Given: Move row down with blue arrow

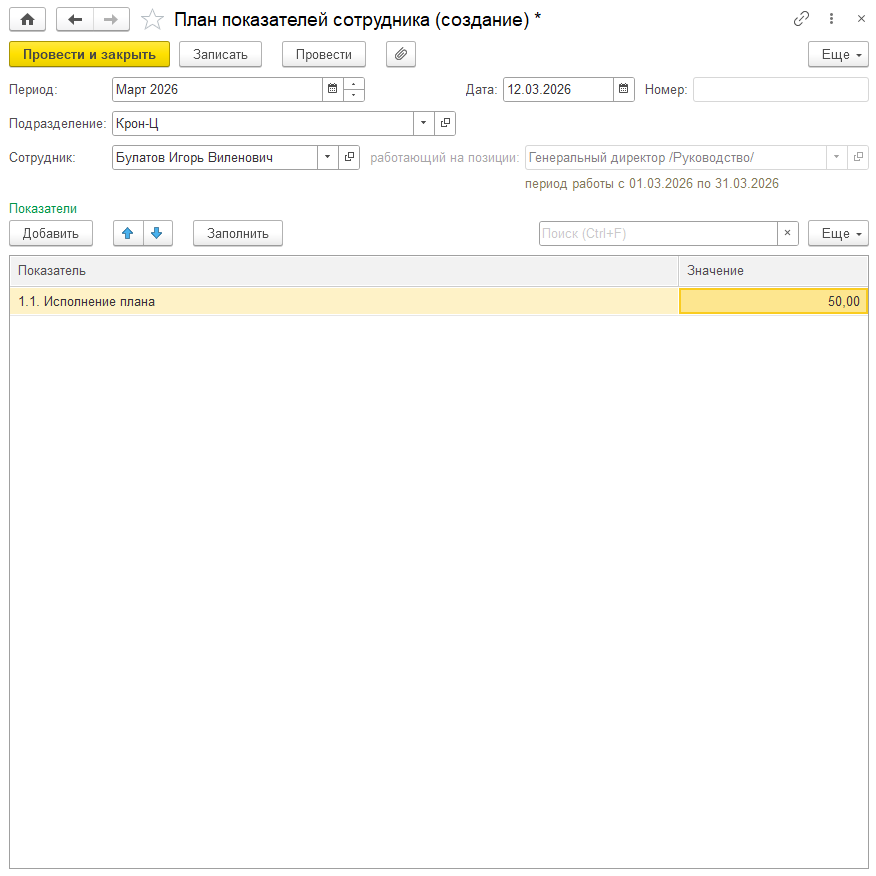Looking at the screenshot, I should pyautogui.click(x=156, y=233).
